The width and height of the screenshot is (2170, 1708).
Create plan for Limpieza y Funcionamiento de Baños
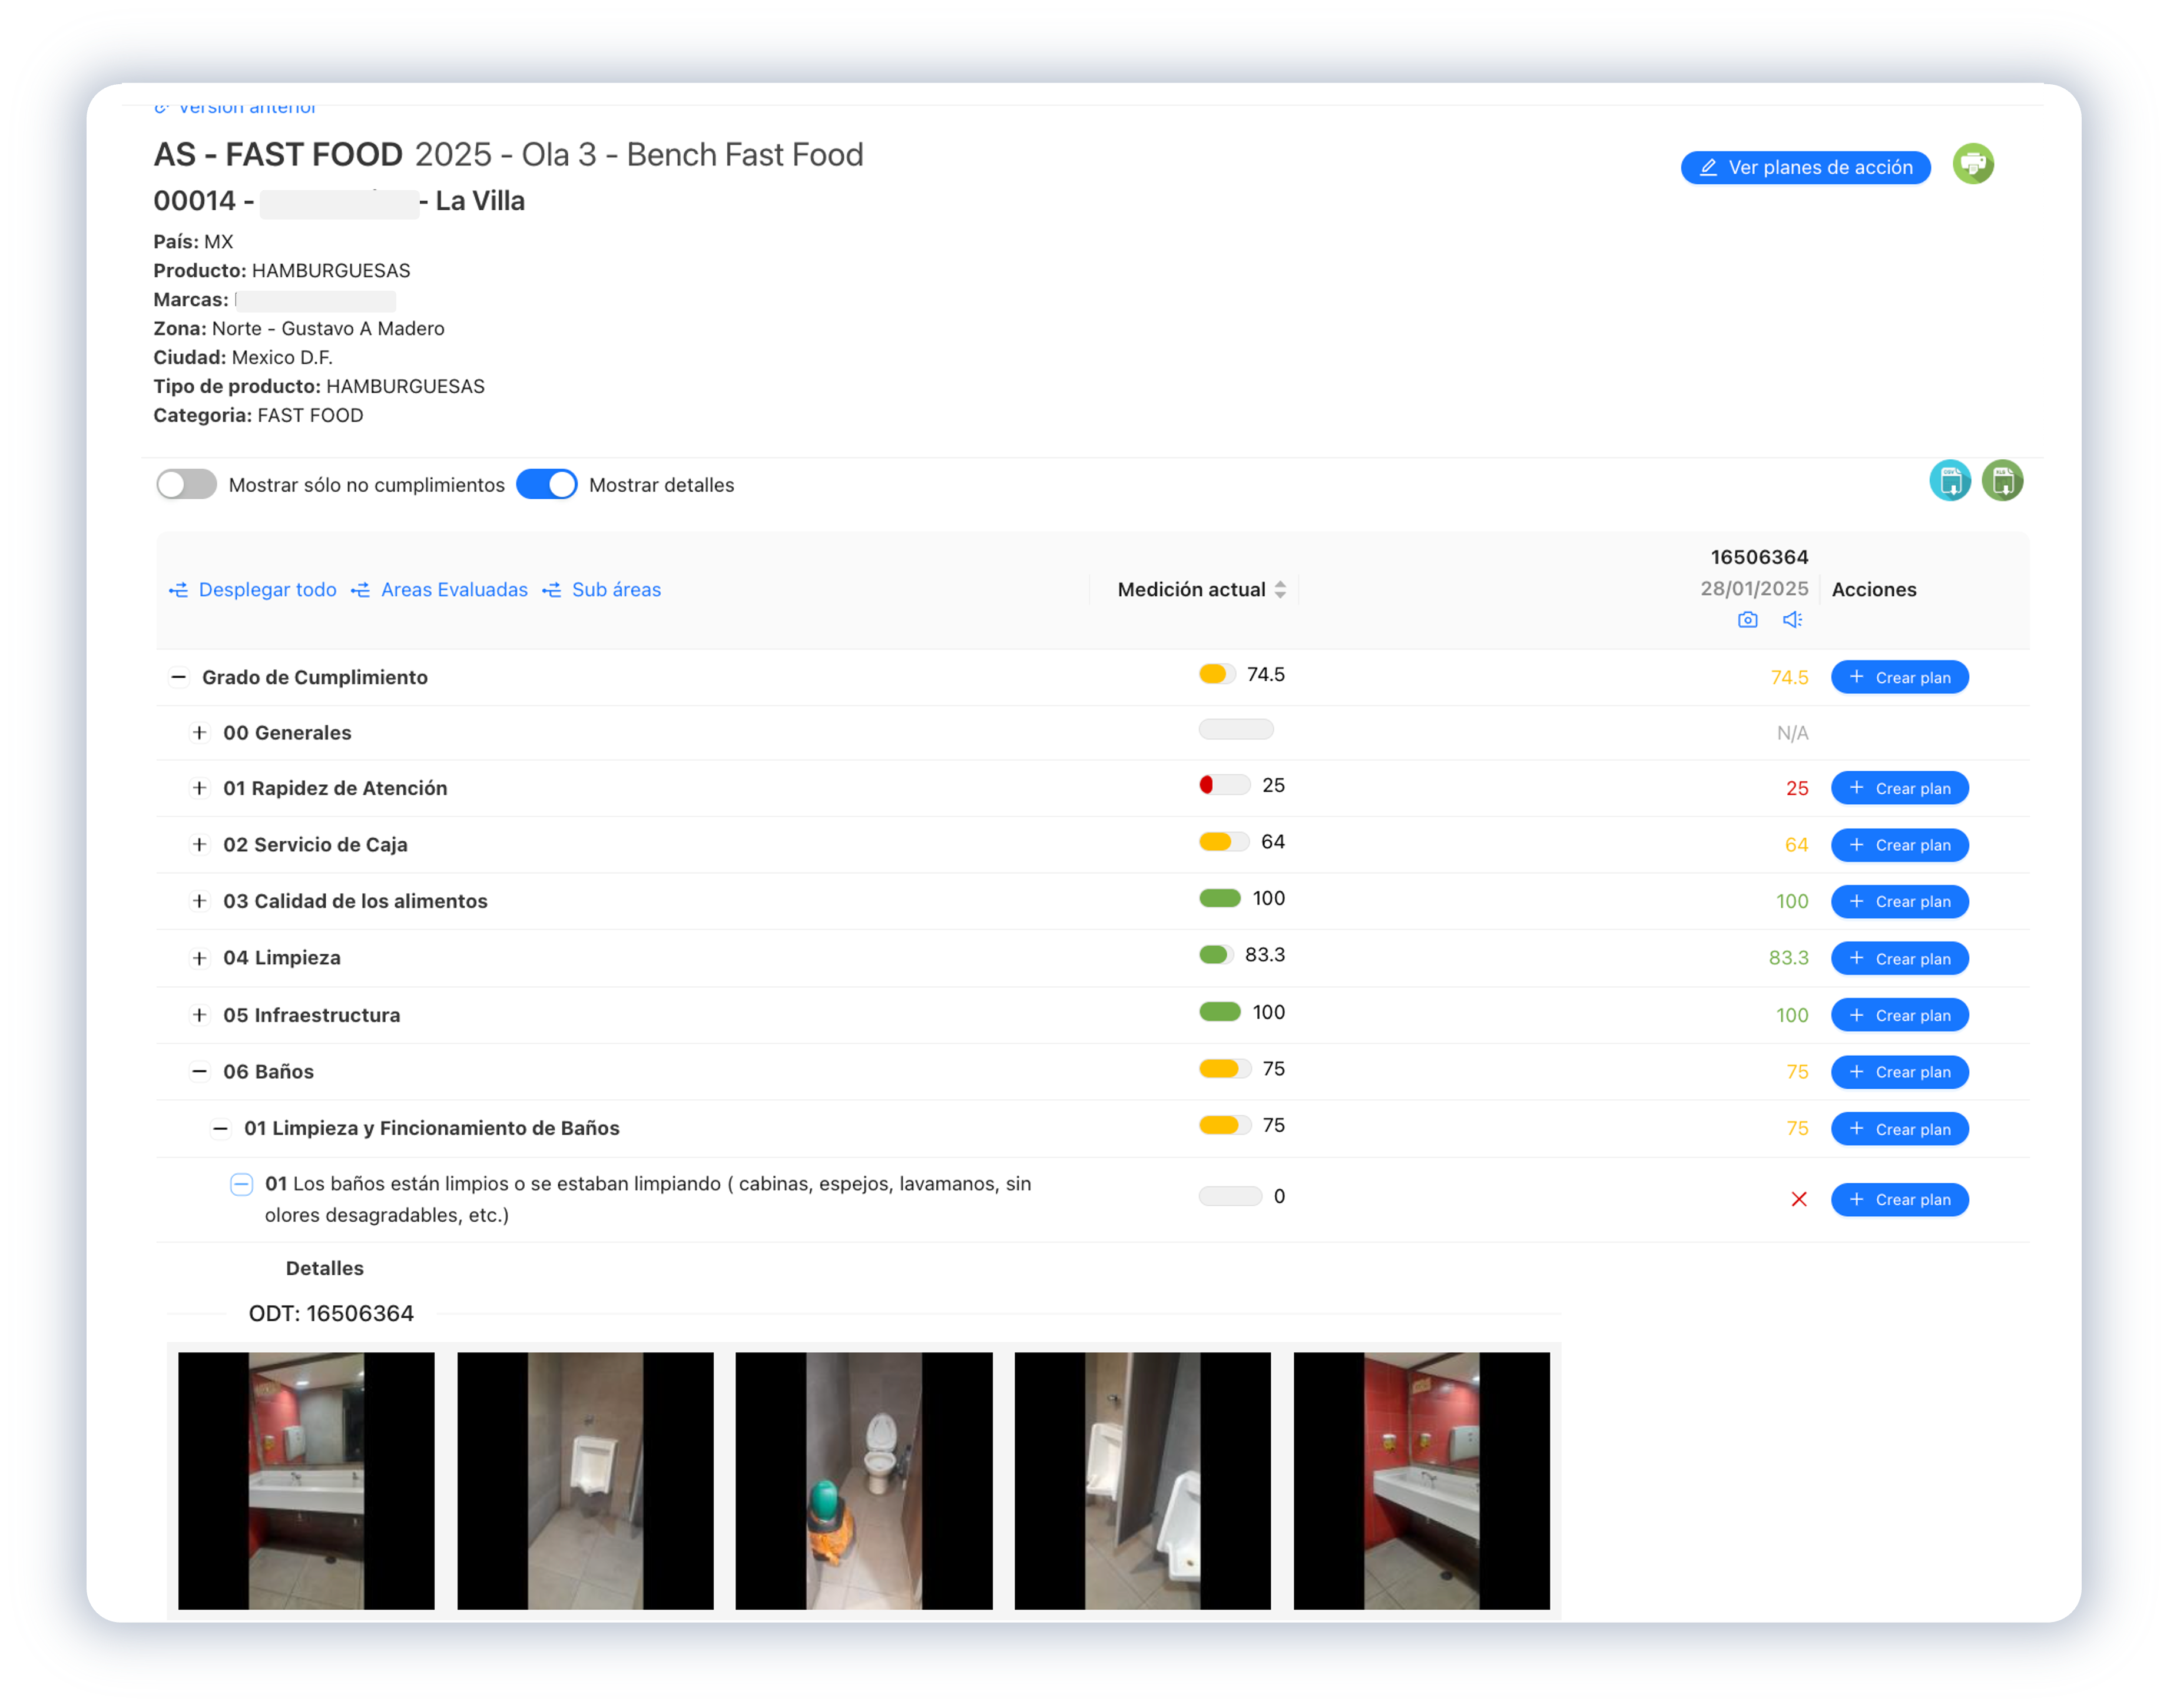(1899, 1129)
